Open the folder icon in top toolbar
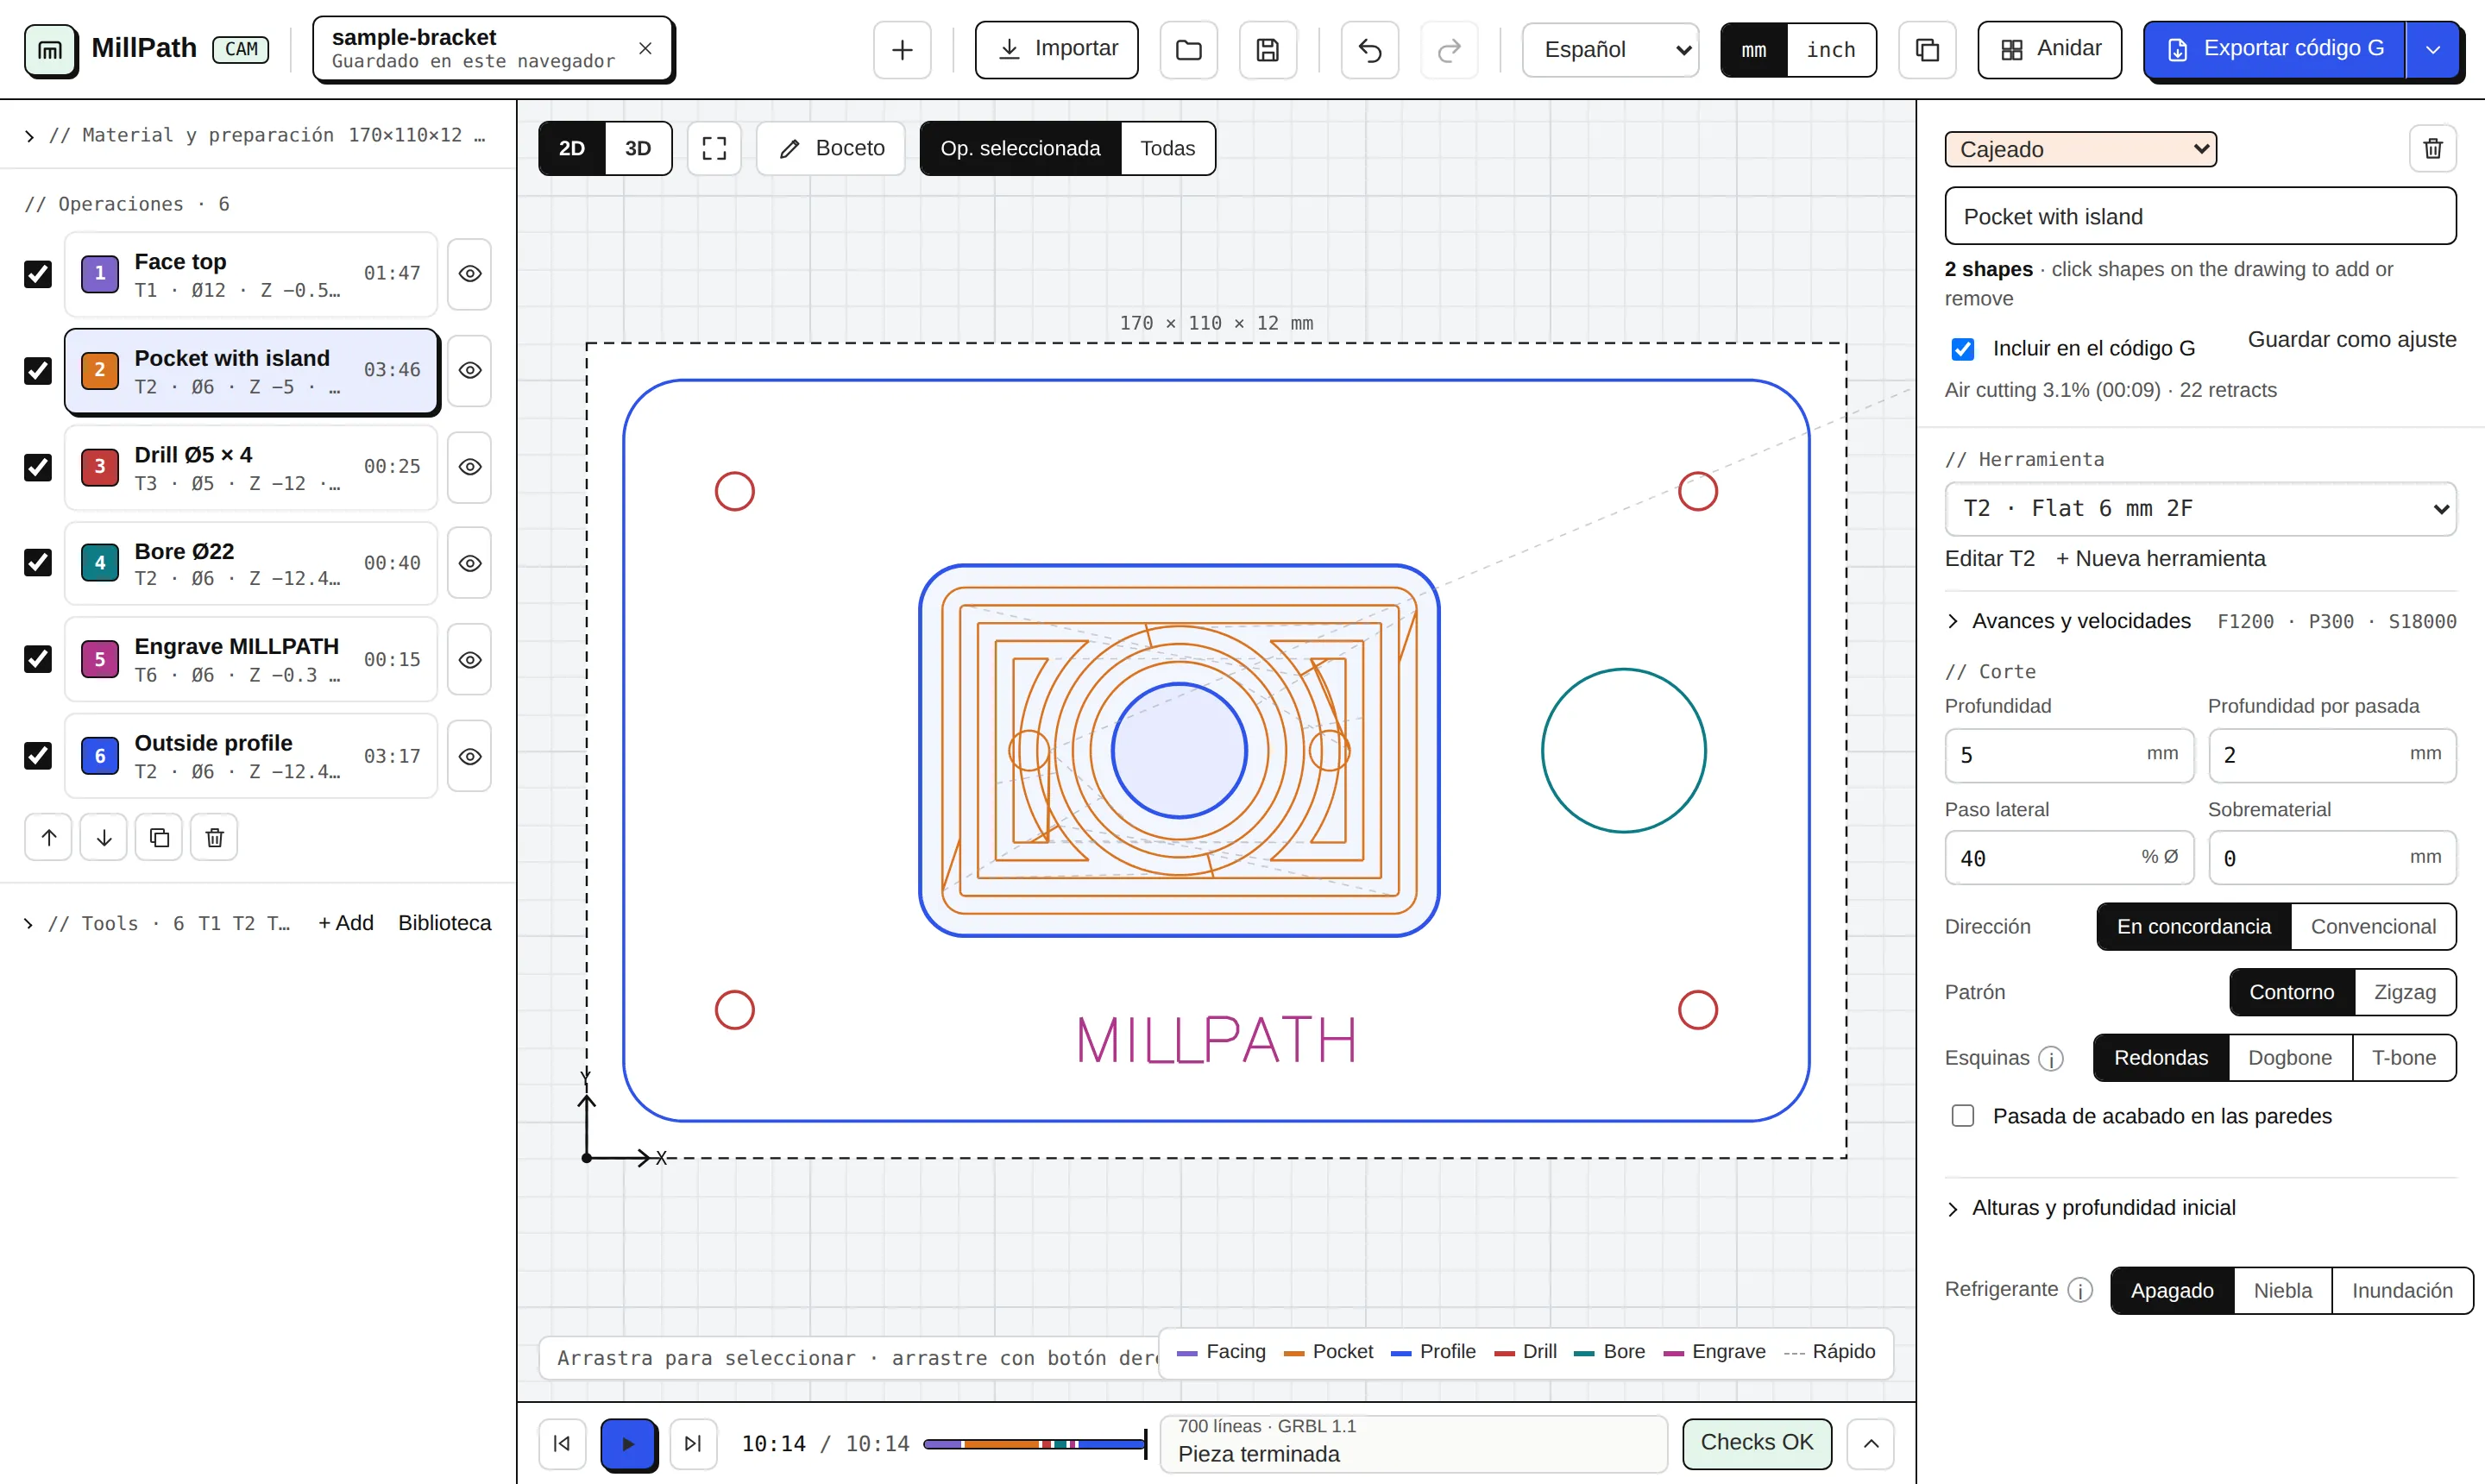 [1188, 50]
